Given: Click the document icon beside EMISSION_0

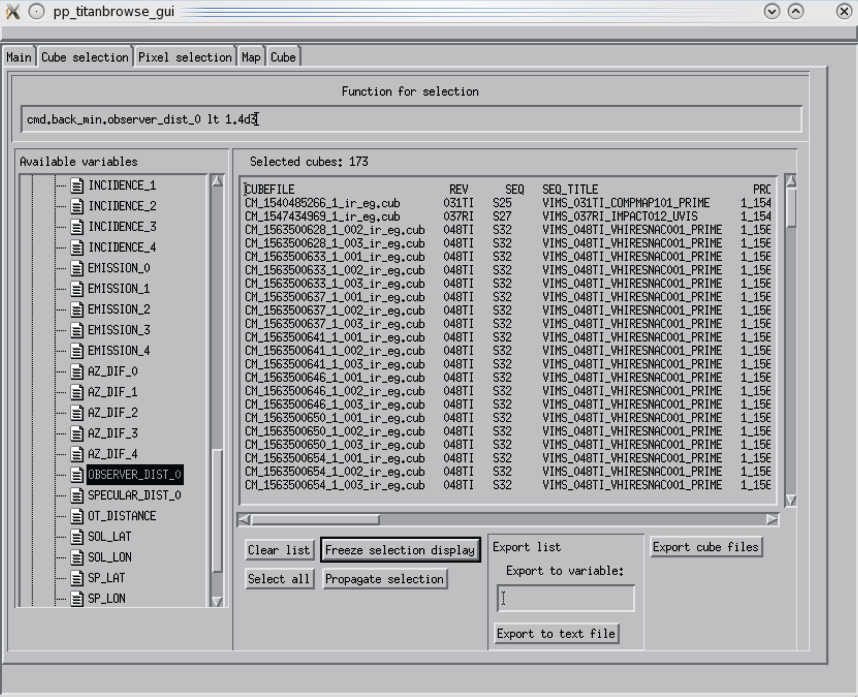Looking at the screenshot, I should [x=78, y=268].
